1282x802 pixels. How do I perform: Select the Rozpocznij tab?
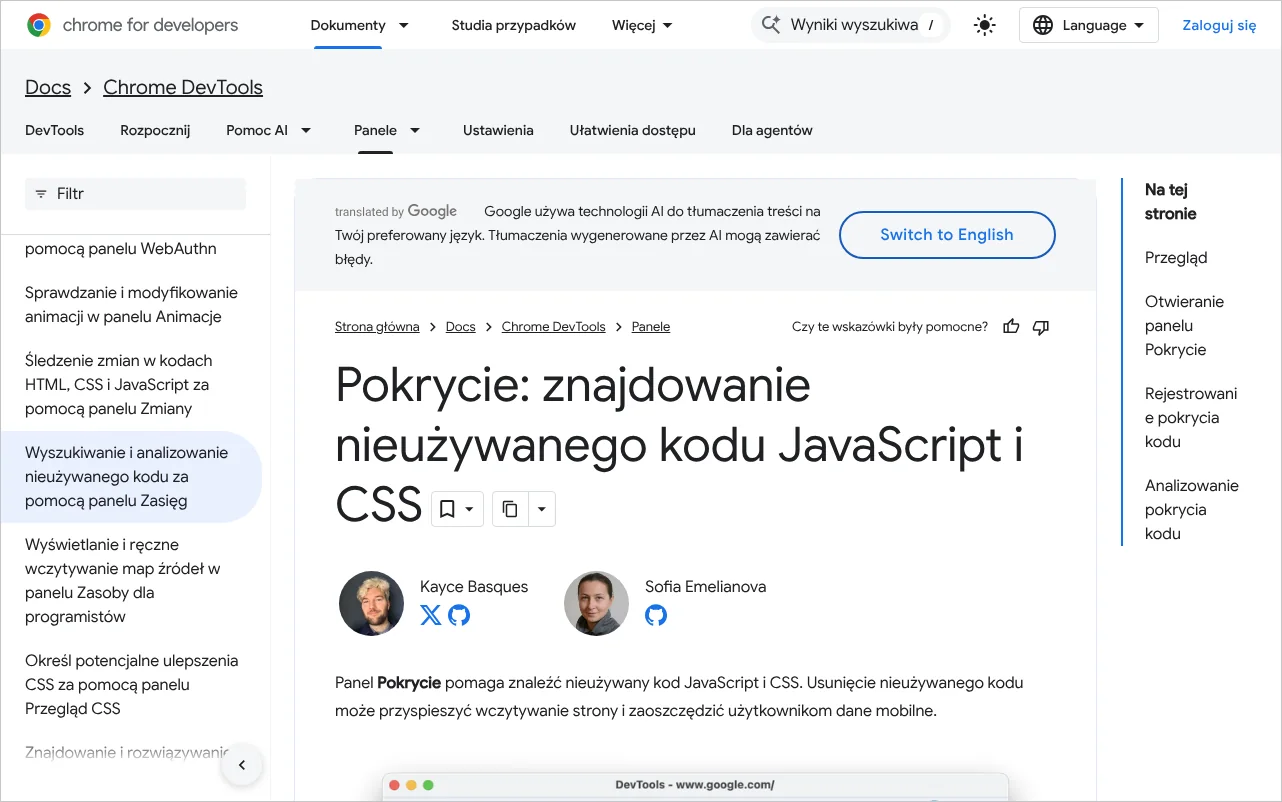(155, 130)
